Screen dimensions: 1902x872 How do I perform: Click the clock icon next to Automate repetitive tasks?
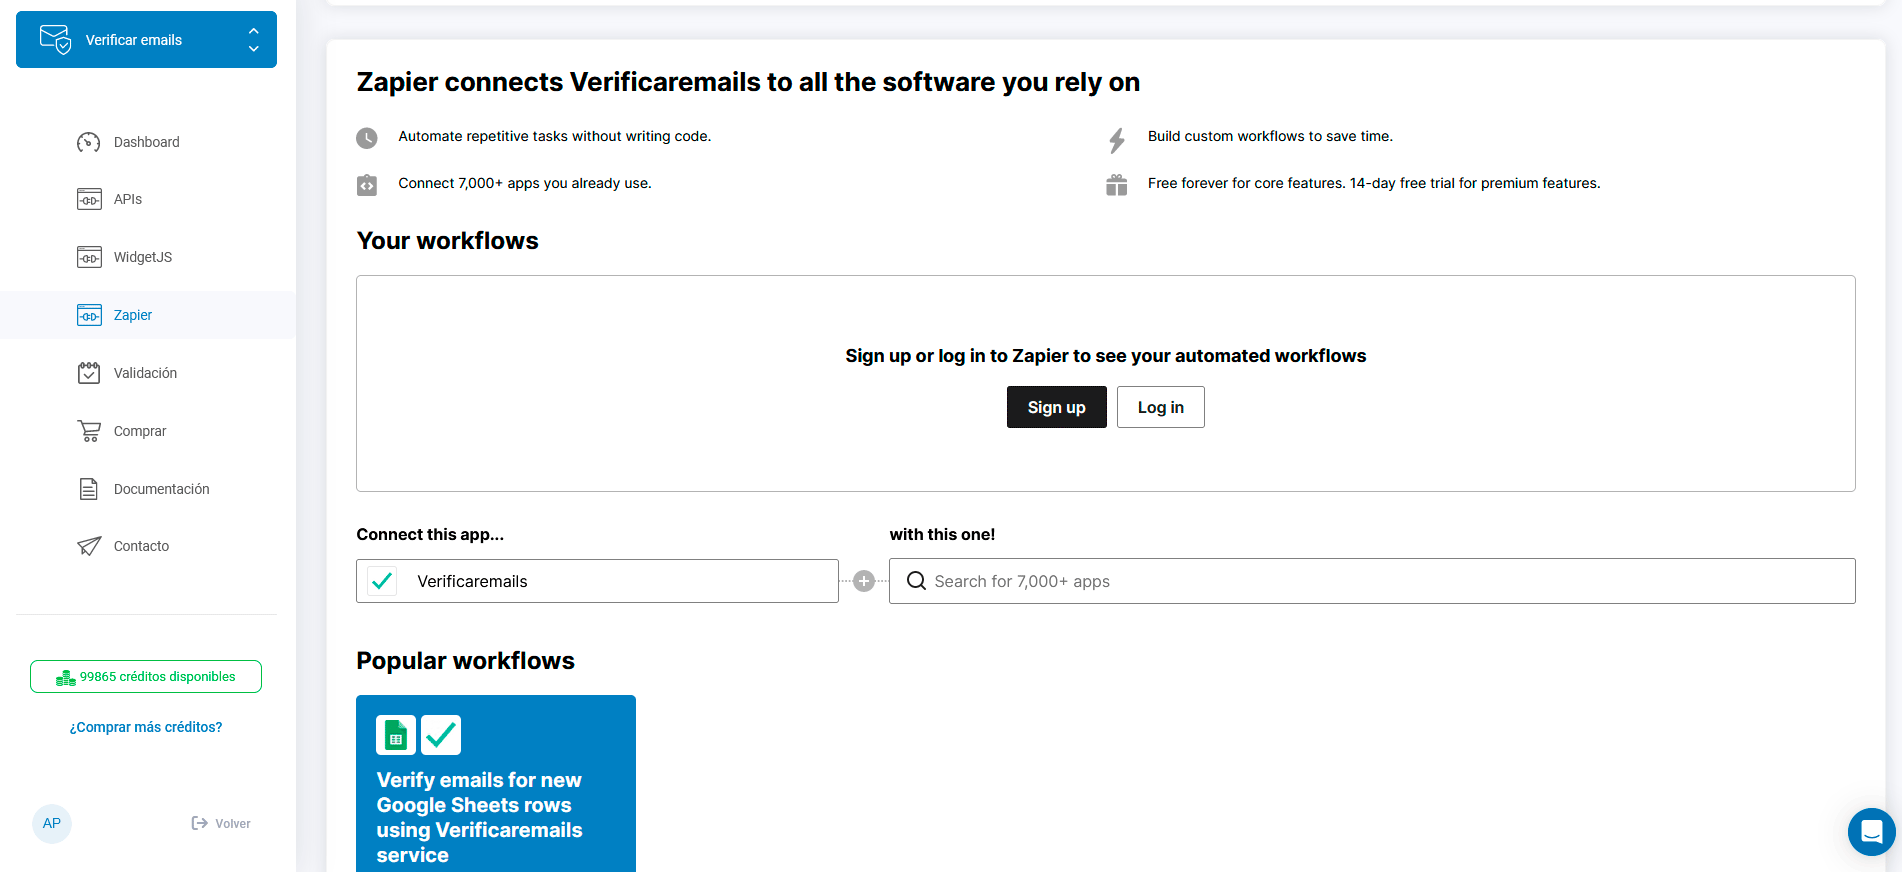pyautogui.click(x=367, y=138)
